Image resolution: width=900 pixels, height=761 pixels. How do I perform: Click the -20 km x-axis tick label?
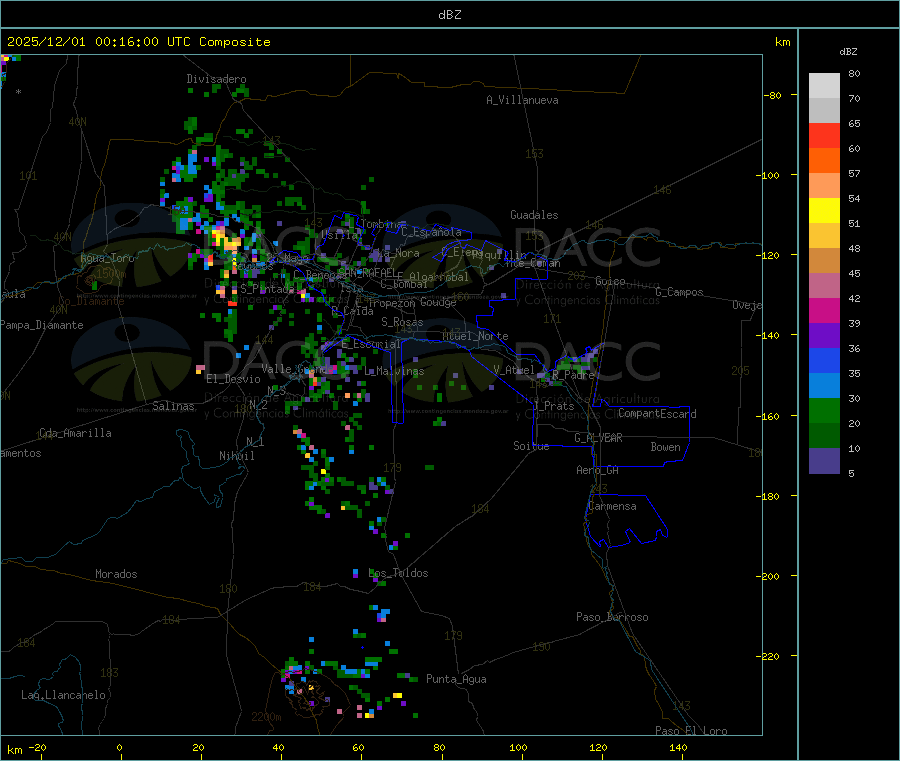37,747
